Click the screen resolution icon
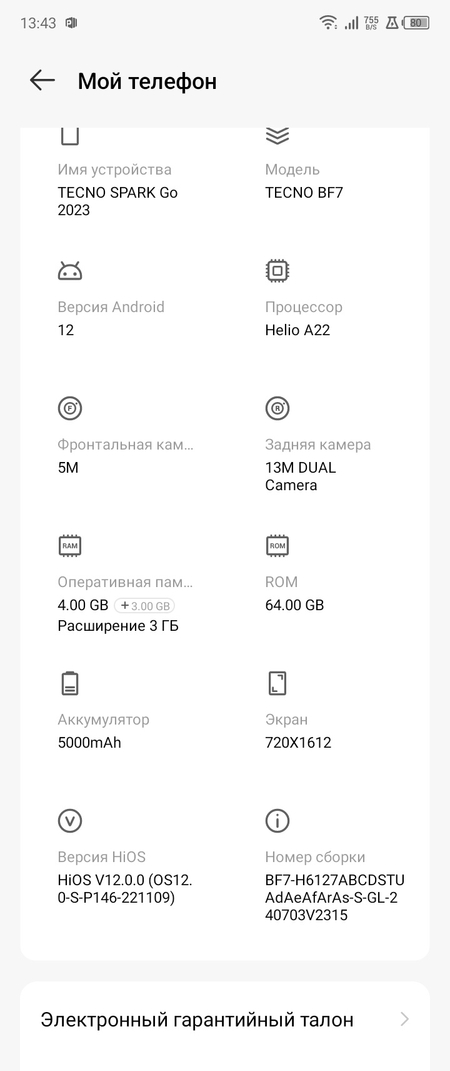Image resolution: width=450 pixels, height=1071 pixels. tap(277, 683)
